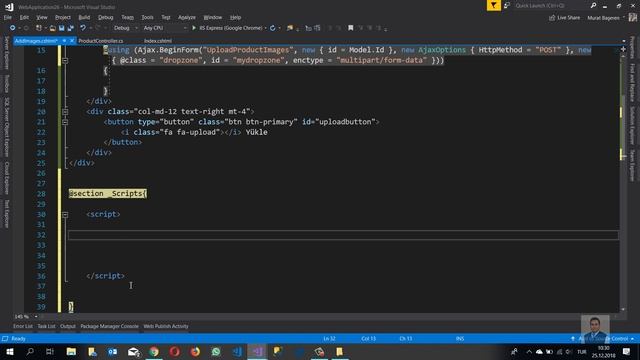640x360 pixels.
Task: Open the Edit menu
Action: coord(24,17)
